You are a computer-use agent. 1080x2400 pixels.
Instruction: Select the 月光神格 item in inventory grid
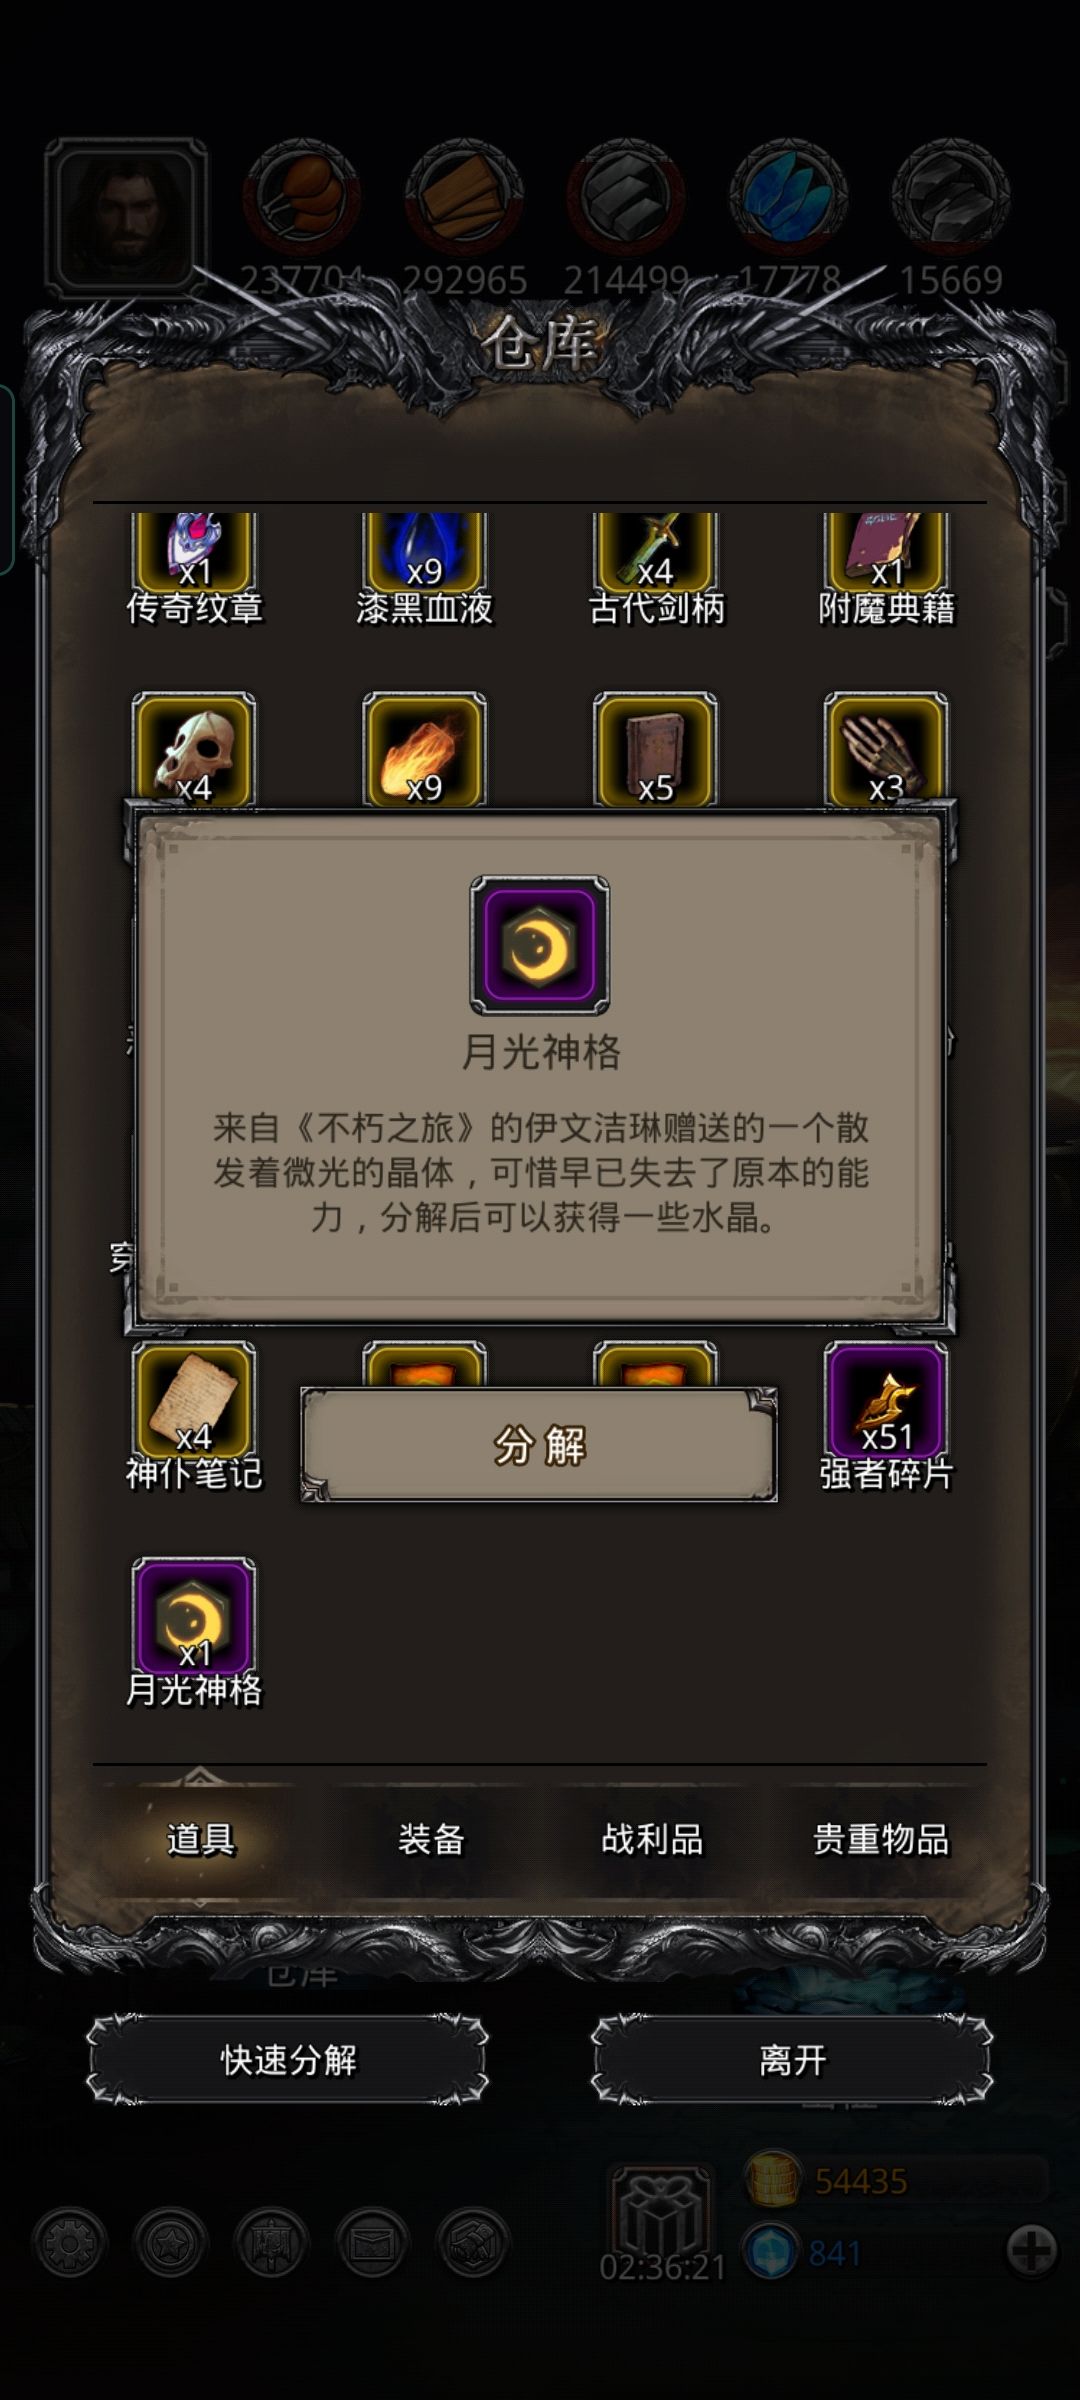pyautogui.click(x=193, y=1618)
